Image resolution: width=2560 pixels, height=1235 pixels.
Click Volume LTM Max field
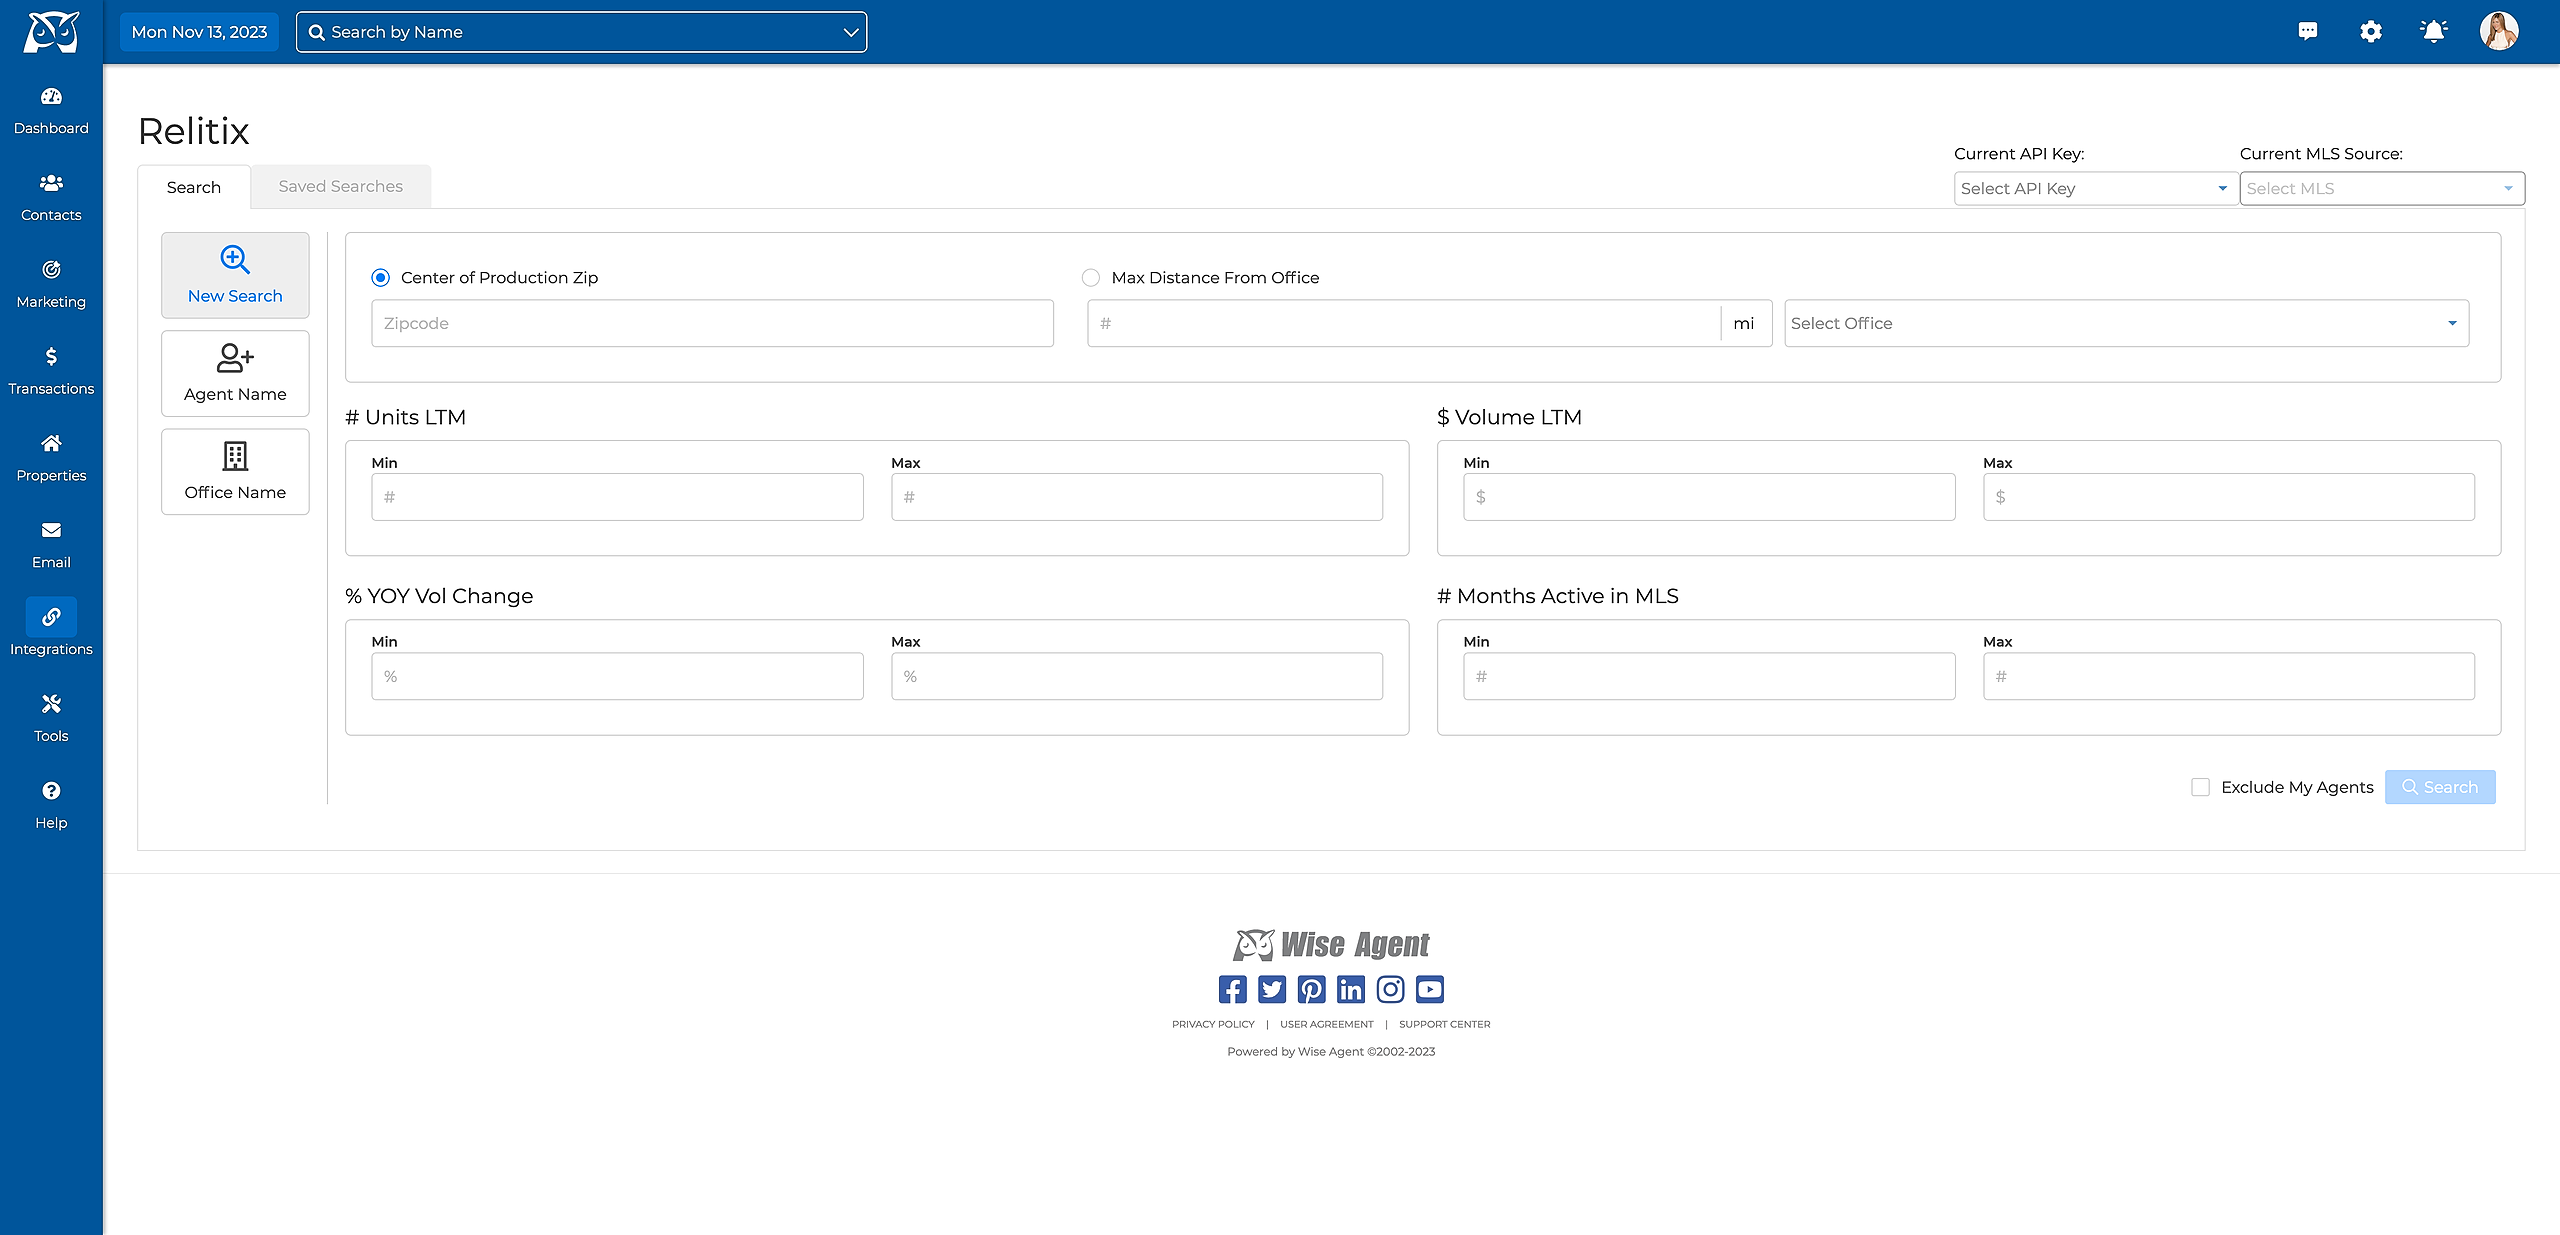tap(2229, 497)
